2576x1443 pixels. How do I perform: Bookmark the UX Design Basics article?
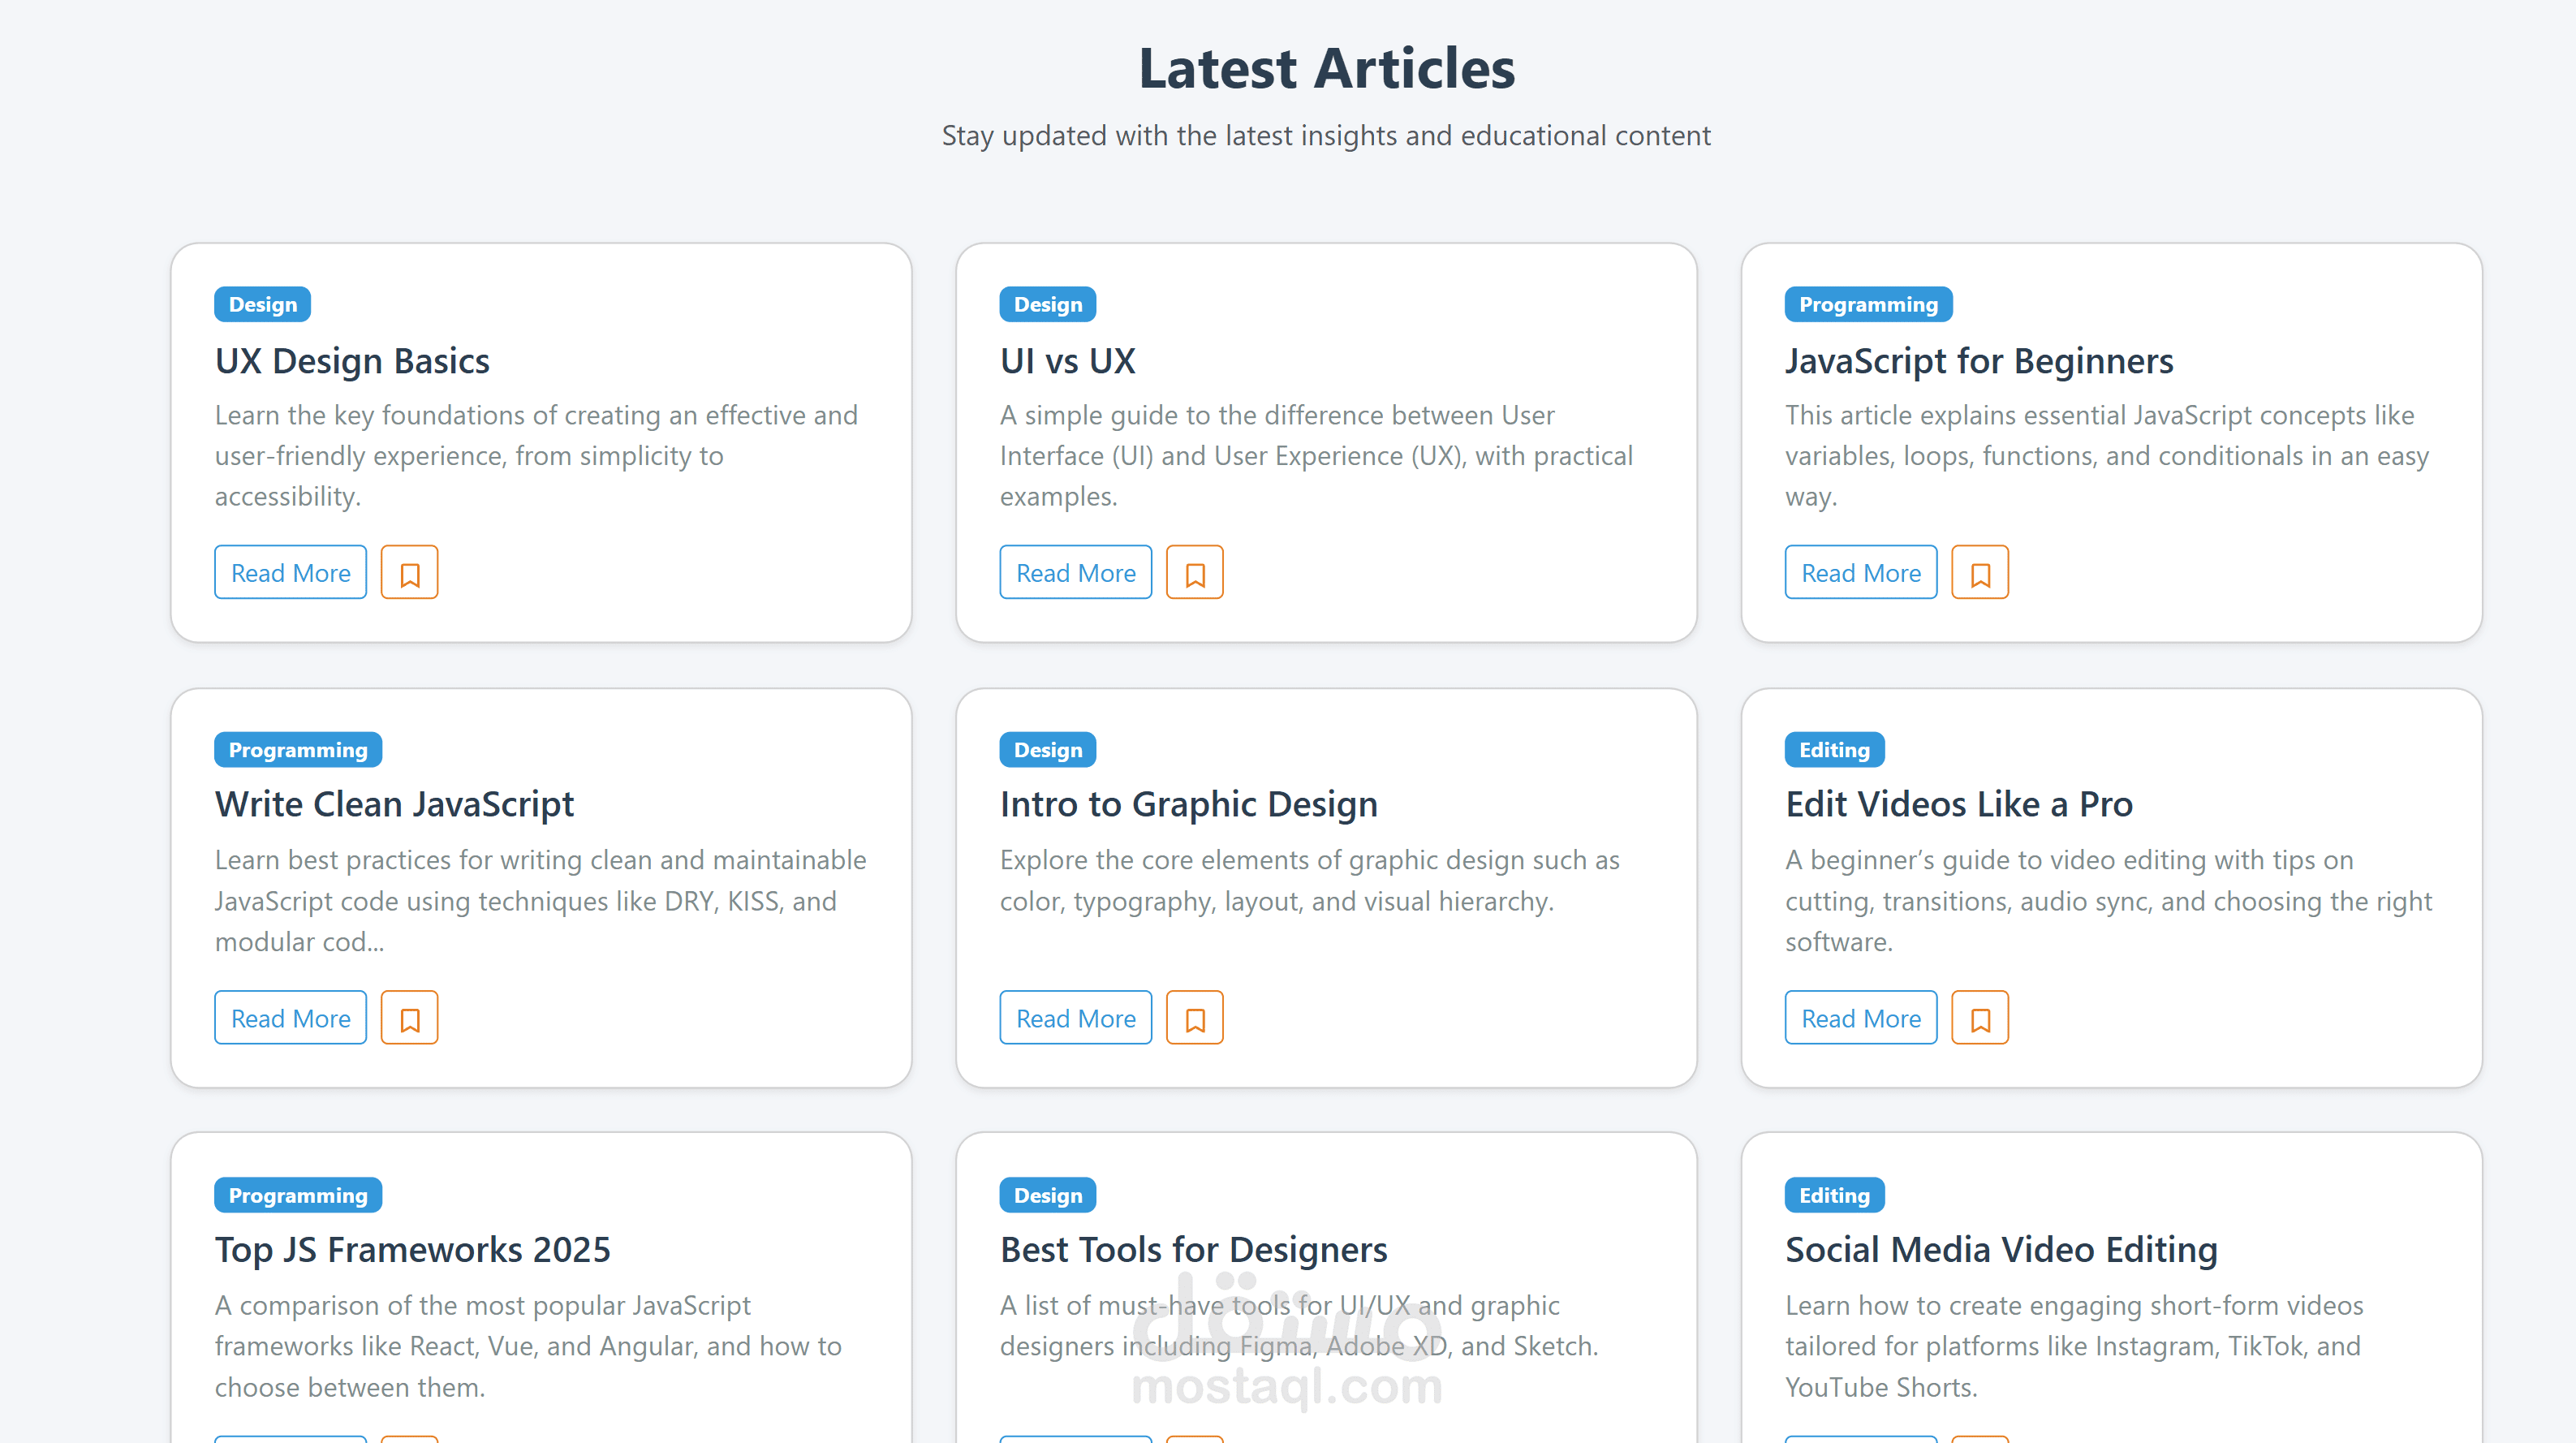tap(409, 573)
